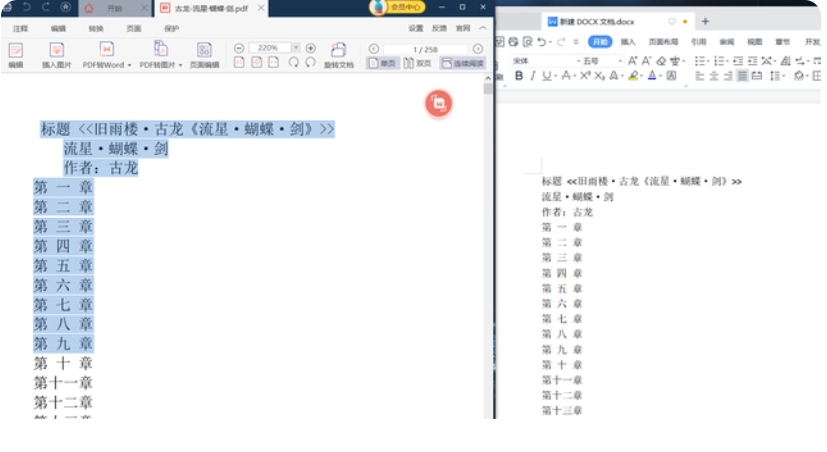Switch to the 插入 ribbon tab
The height and width of the screenshot is (452, 827).
627,42
